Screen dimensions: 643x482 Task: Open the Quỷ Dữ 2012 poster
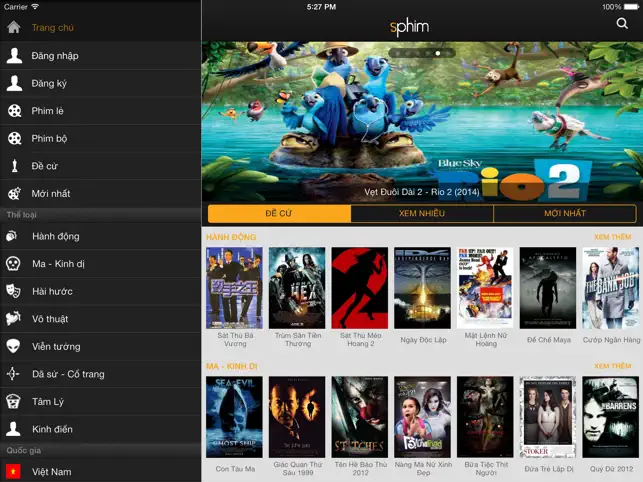pos(611,417)
